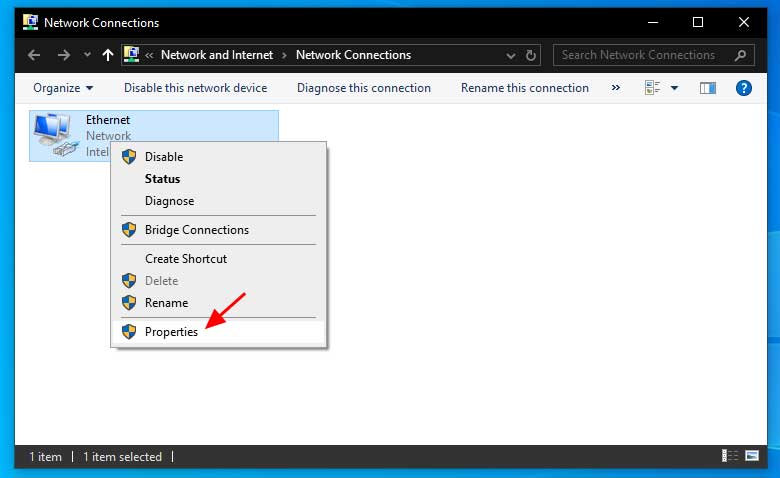Screen dimensions: 780x478
Task: Click the Ethernet connection name
Action: coord(107,120)
